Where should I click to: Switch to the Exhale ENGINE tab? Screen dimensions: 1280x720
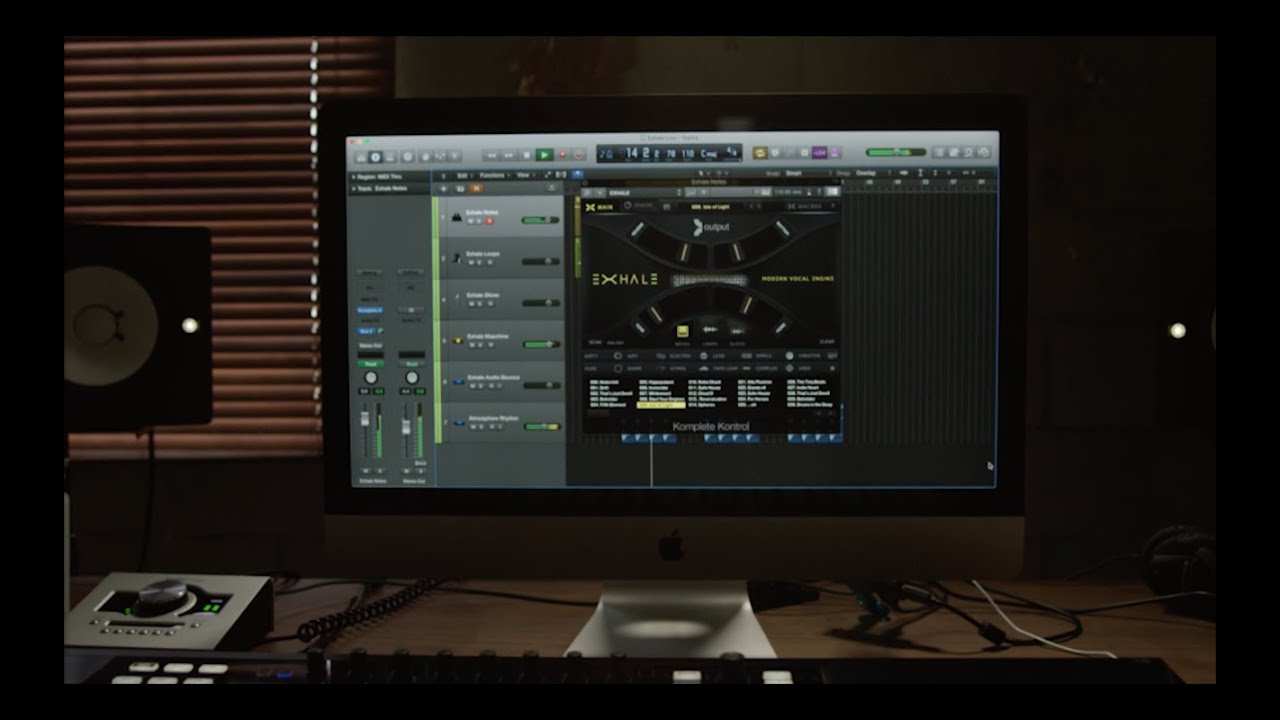(639, 207)
